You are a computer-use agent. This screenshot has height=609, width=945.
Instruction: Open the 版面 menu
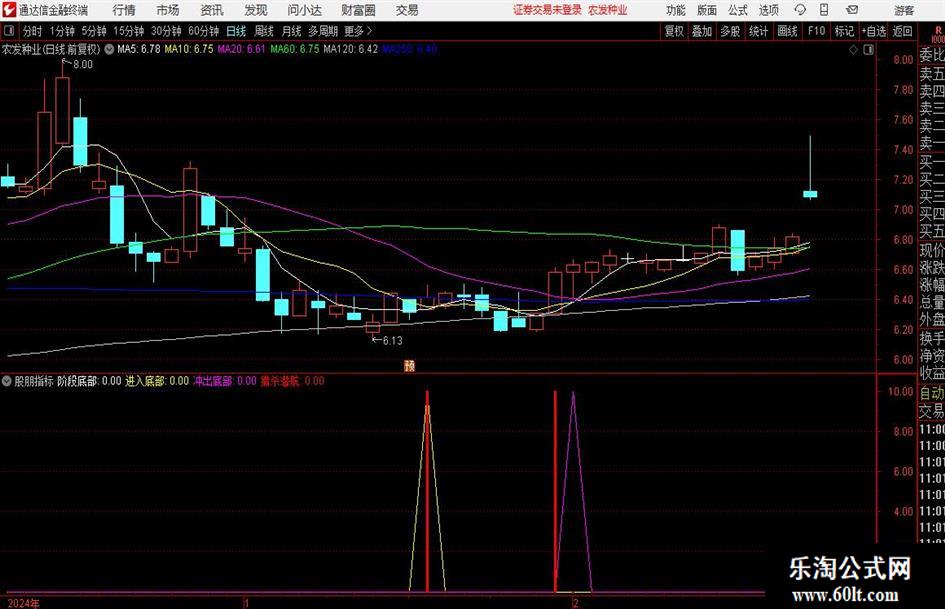[x=707, y=10]
